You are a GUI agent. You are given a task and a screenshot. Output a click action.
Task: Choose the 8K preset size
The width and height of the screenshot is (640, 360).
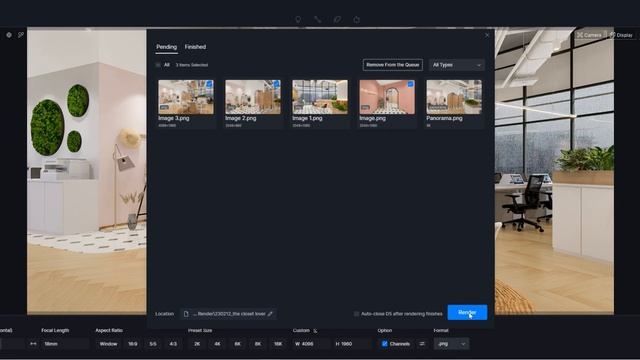[x=258, y=344]
